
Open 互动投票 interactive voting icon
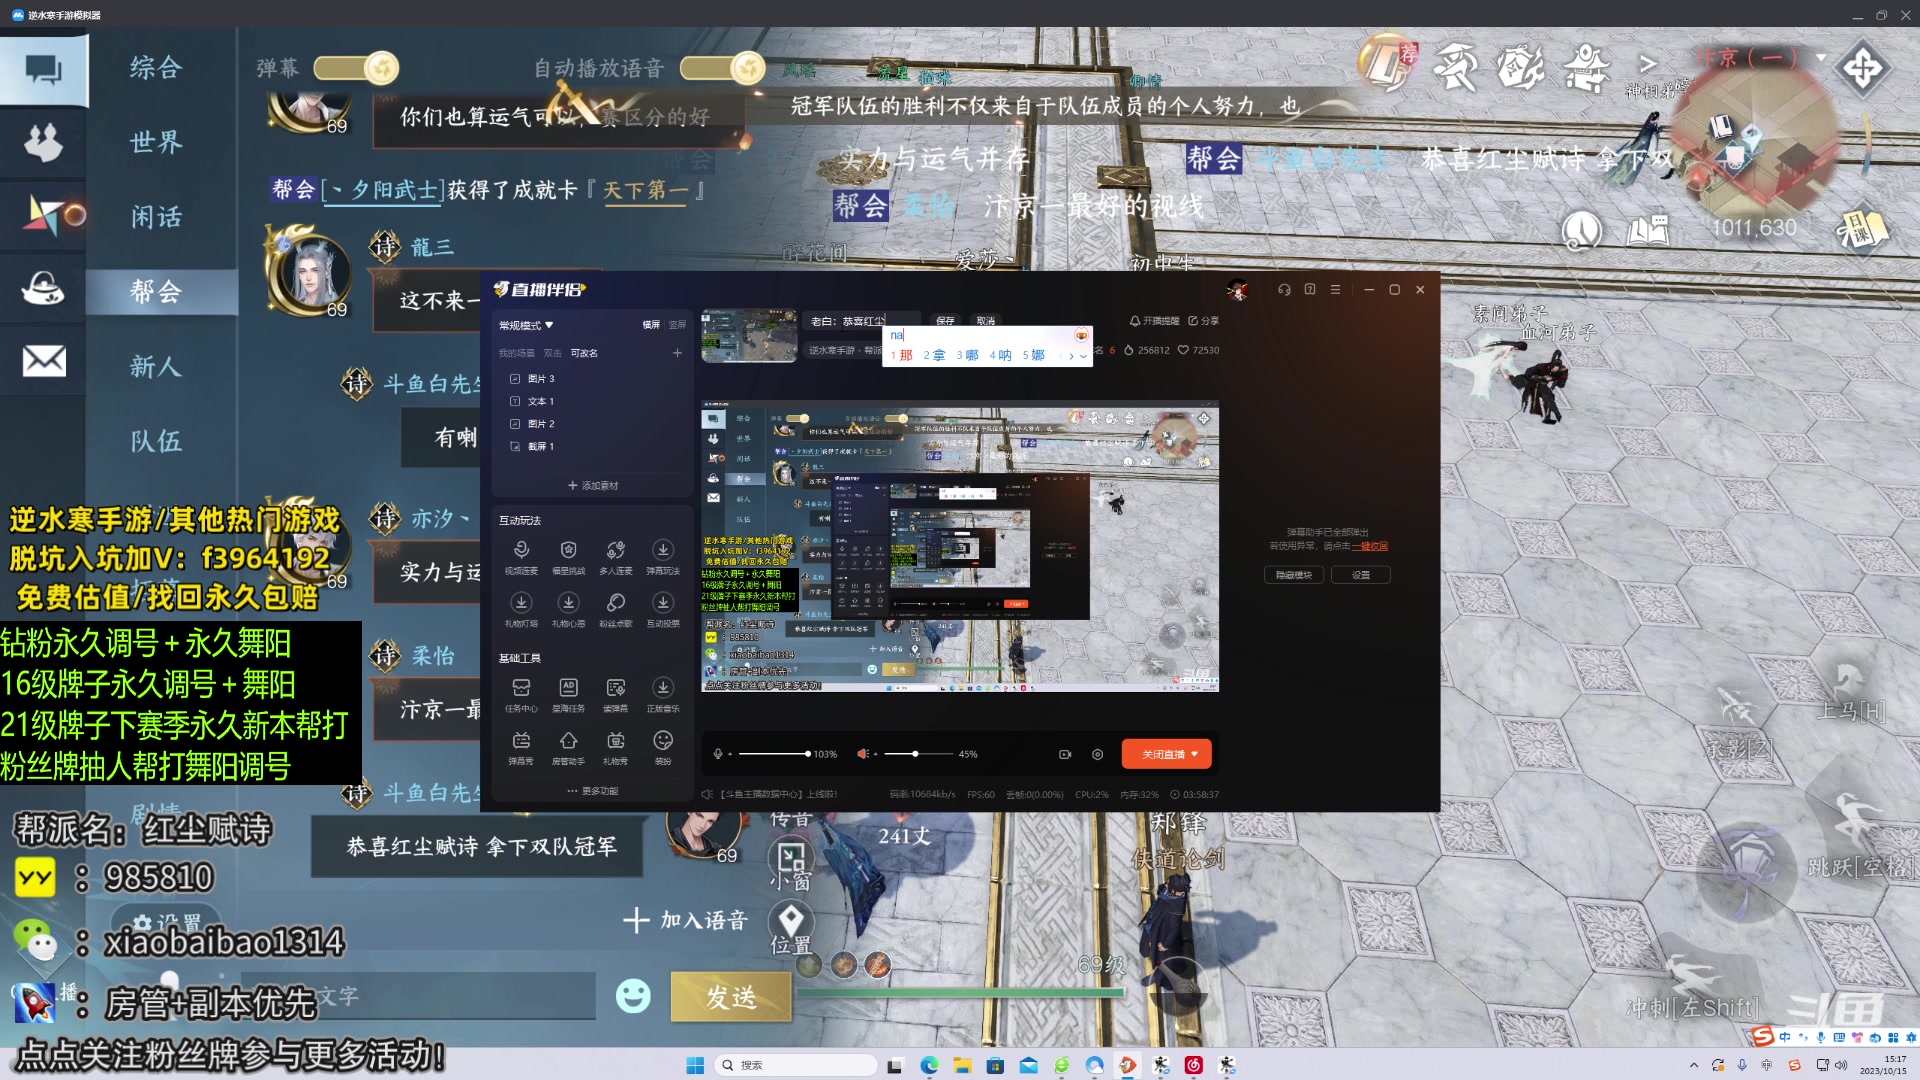click(663, 609)
